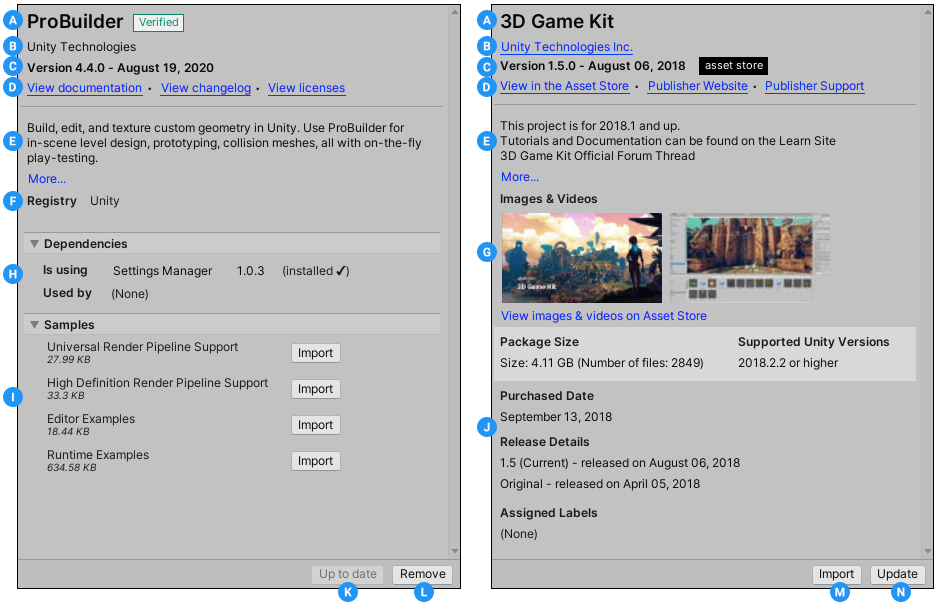
Task: Import the Editor Examples sample
Action: (x=315, y=424)
